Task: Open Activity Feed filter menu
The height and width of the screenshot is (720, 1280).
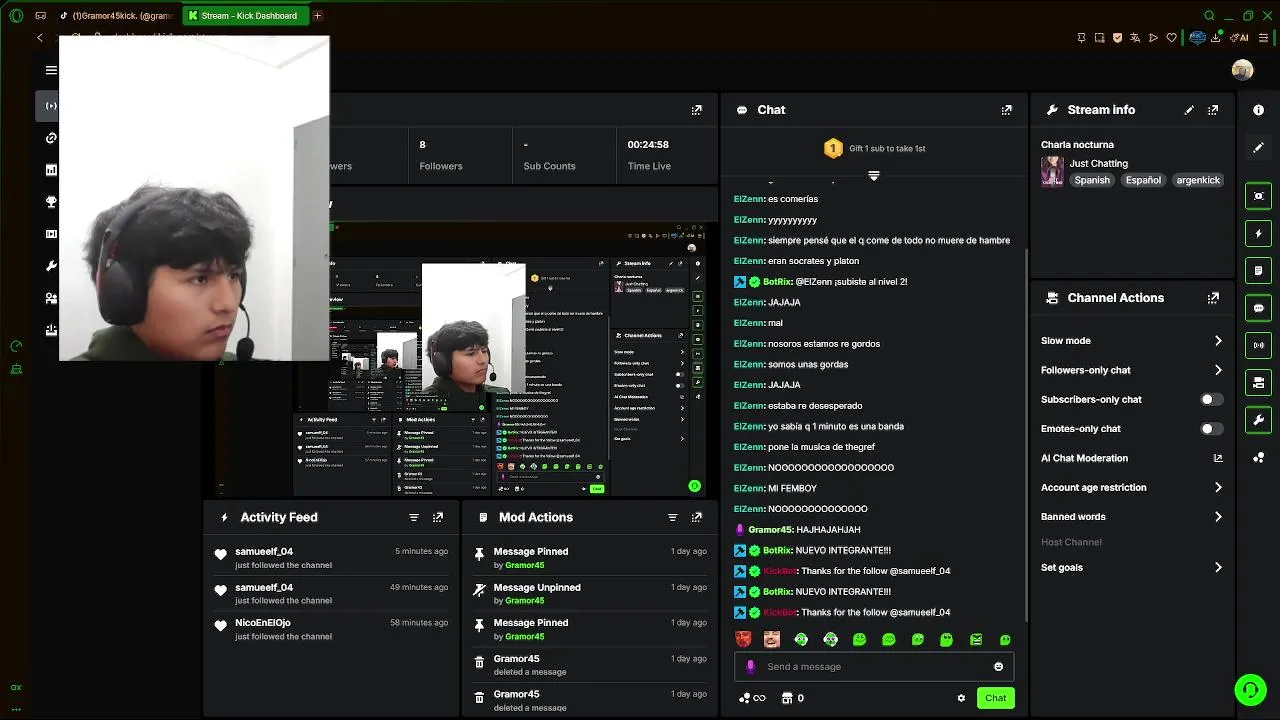Action: pyautogui.click(x=414, y=517)
